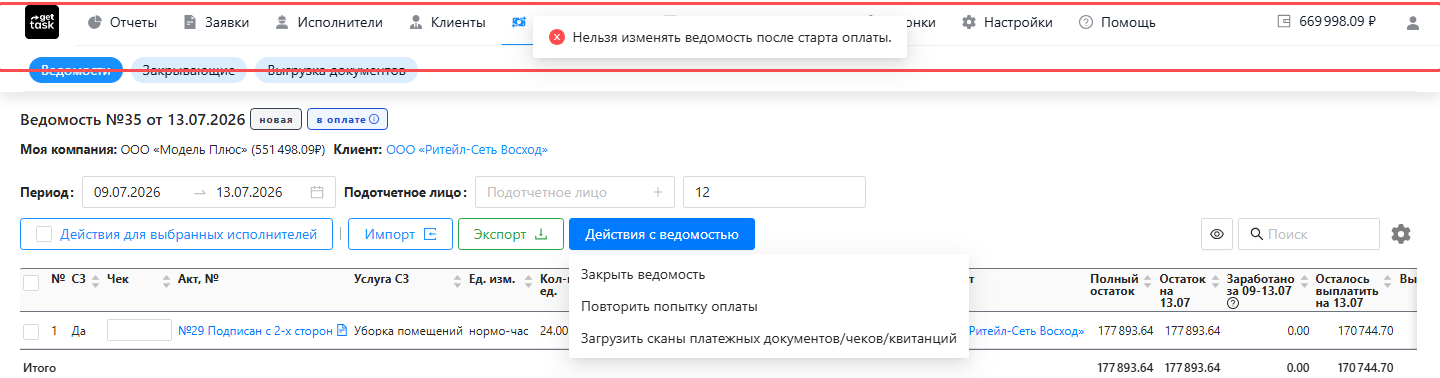Viewport: 1440px width, 378px height.
Task: Click the red error icon in notification
Action: [557, 37]
